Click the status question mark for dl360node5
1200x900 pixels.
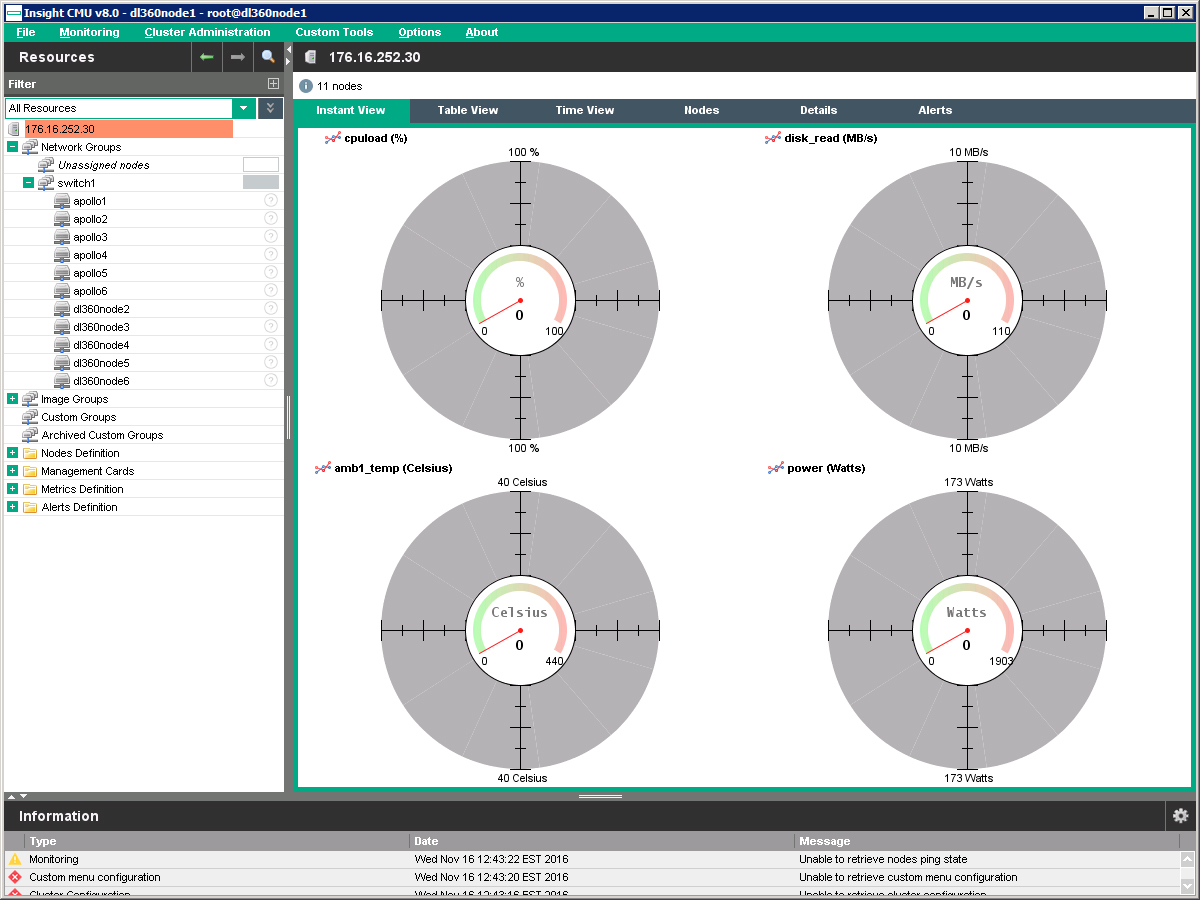pyautogui.click(x=271, y=363)
